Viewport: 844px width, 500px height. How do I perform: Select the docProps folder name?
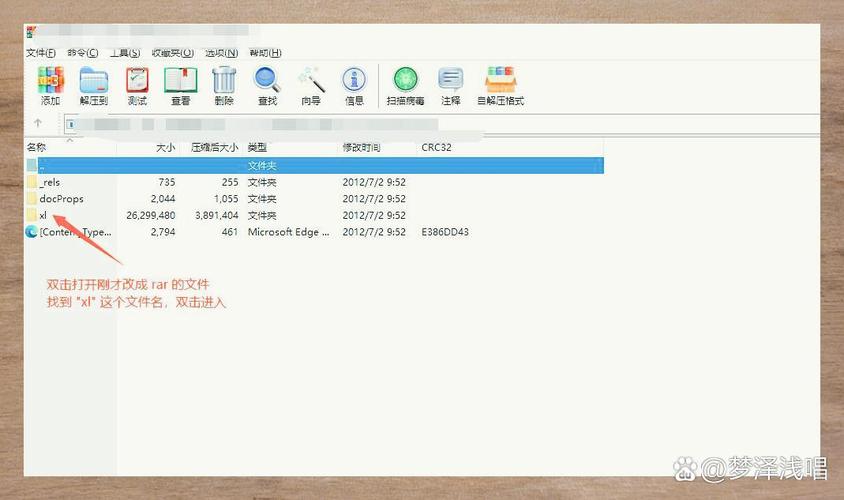tap(61, 199)
